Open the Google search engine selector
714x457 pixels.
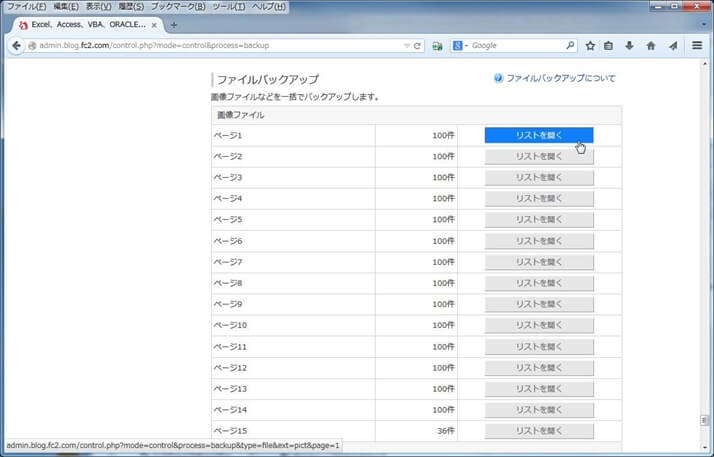tap(460, 46)
